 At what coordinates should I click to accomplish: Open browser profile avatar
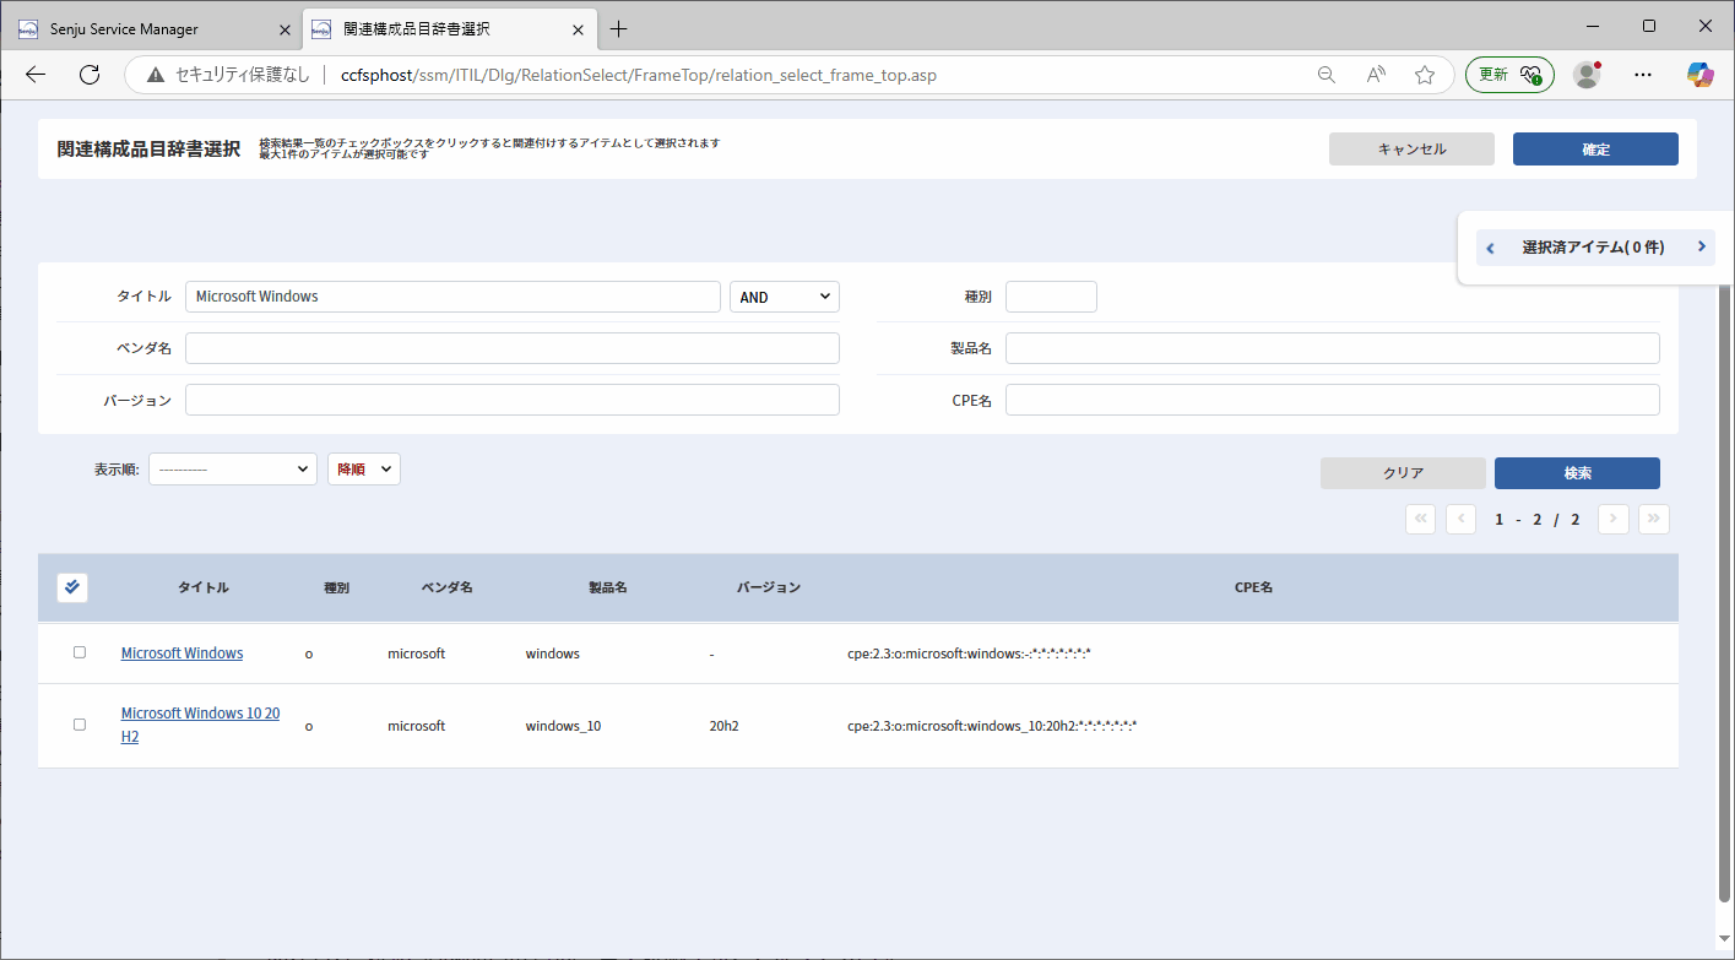(1587, 75)
